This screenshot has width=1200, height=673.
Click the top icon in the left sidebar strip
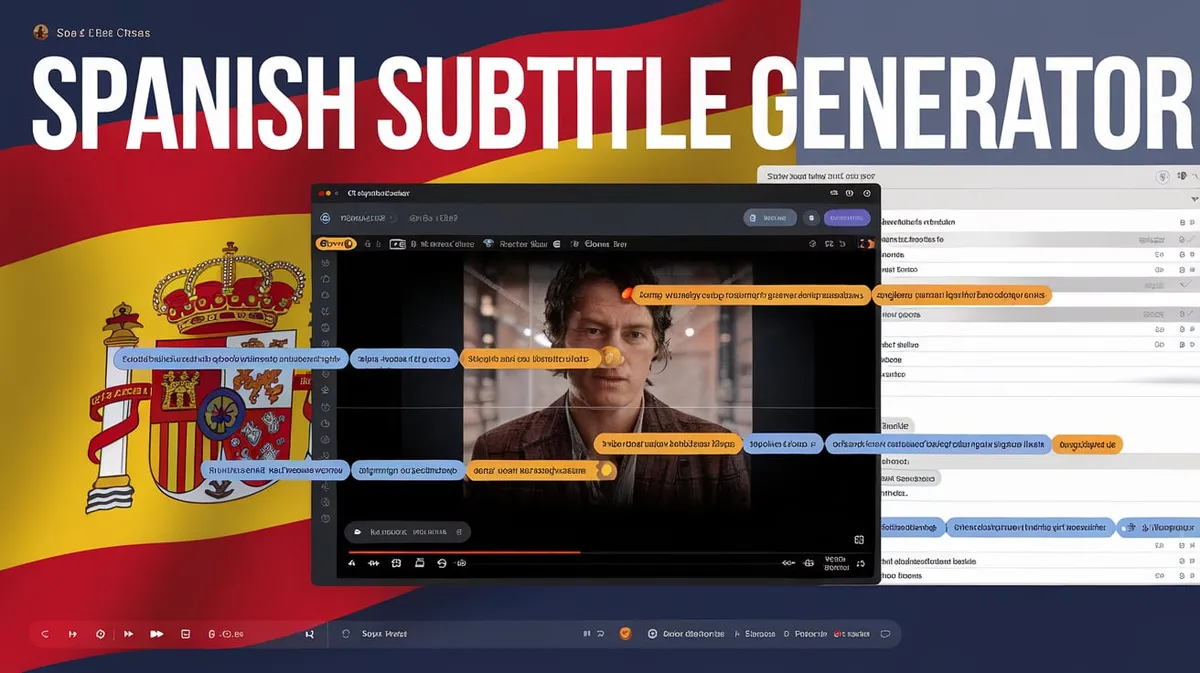pos(327,262)
